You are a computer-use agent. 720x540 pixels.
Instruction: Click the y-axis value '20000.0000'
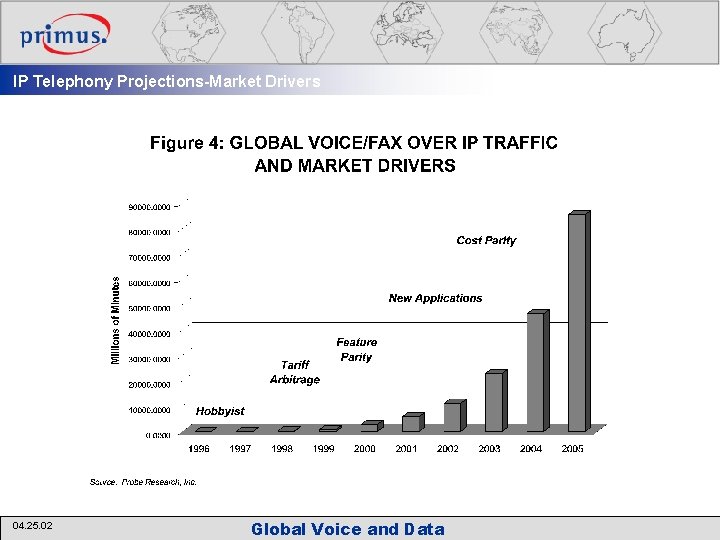click(149, 385)
